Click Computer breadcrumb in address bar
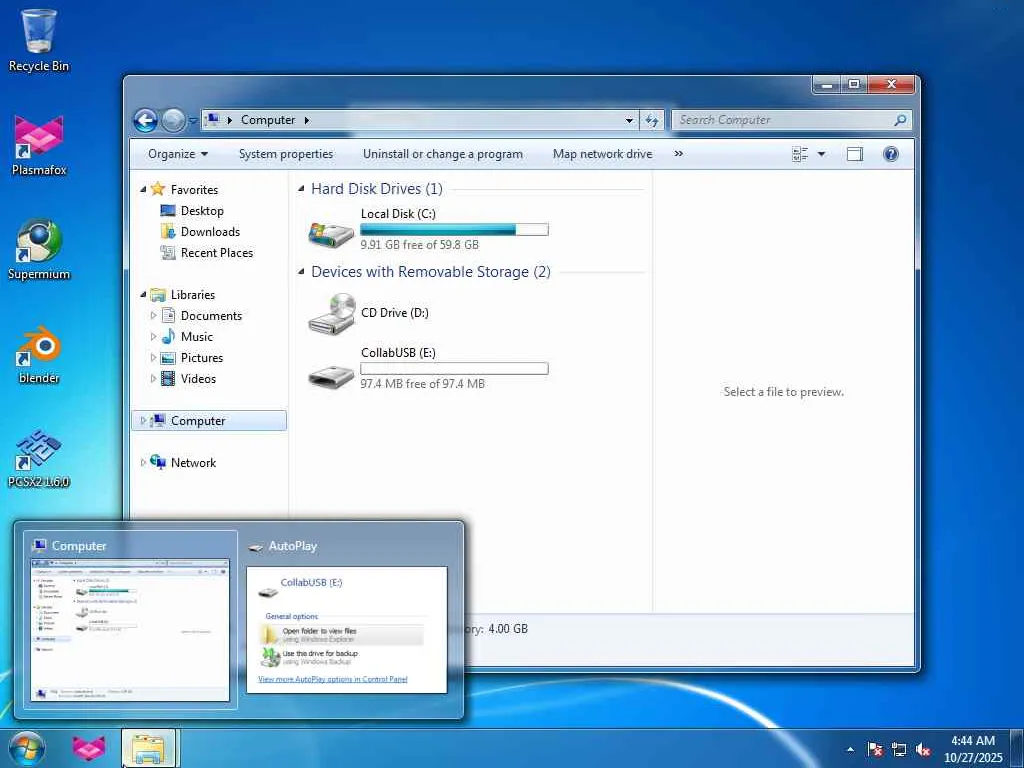 coord(268,120)
